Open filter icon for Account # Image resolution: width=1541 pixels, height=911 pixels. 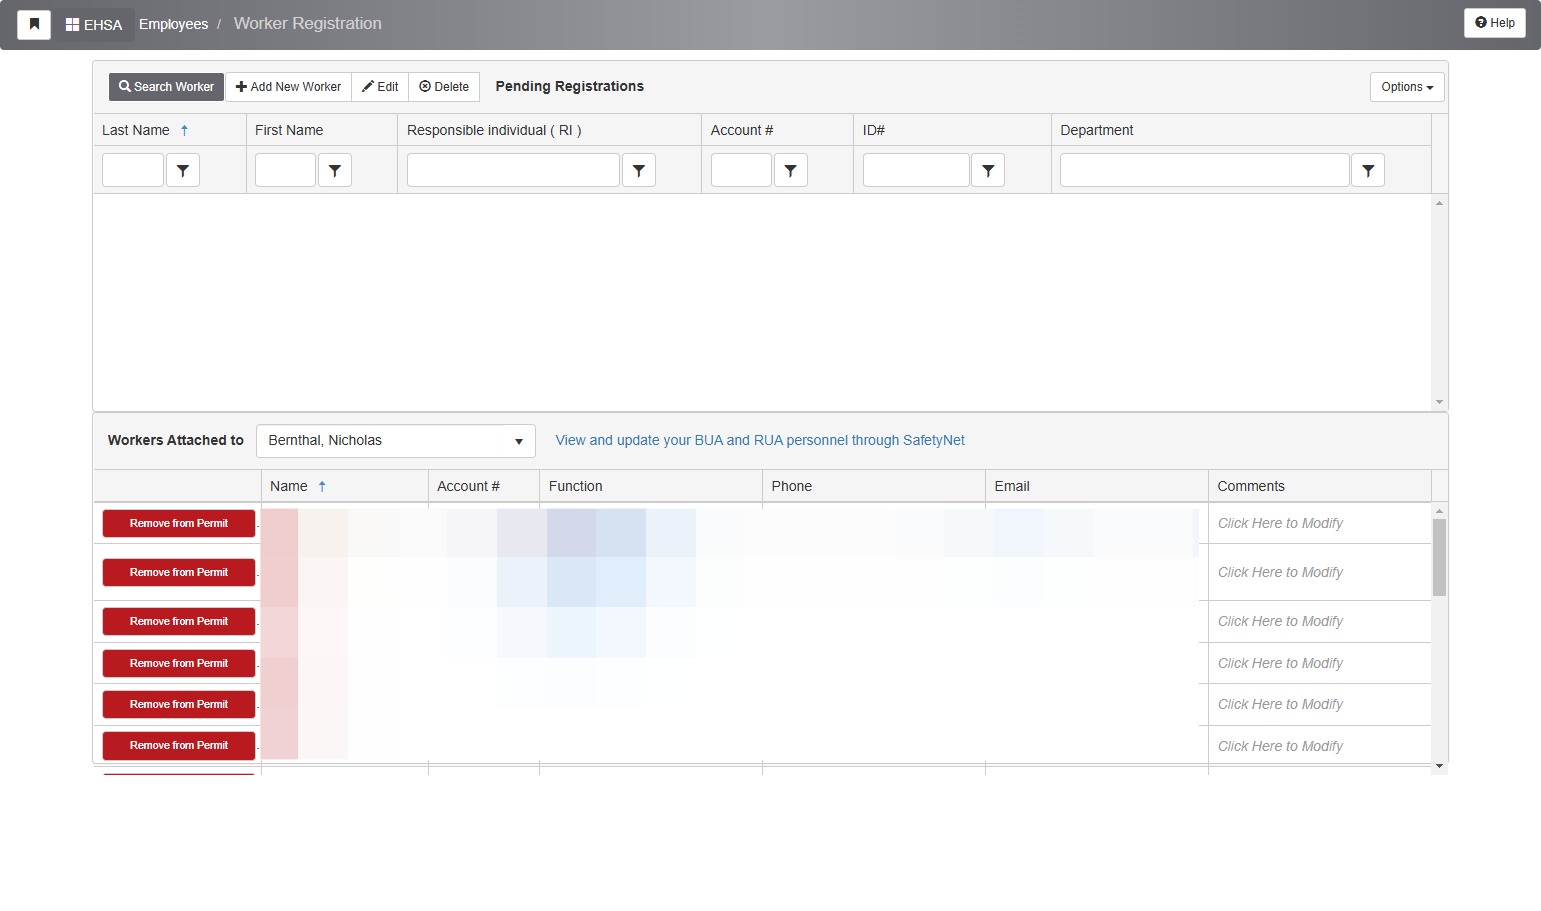[x=791, y=170]
